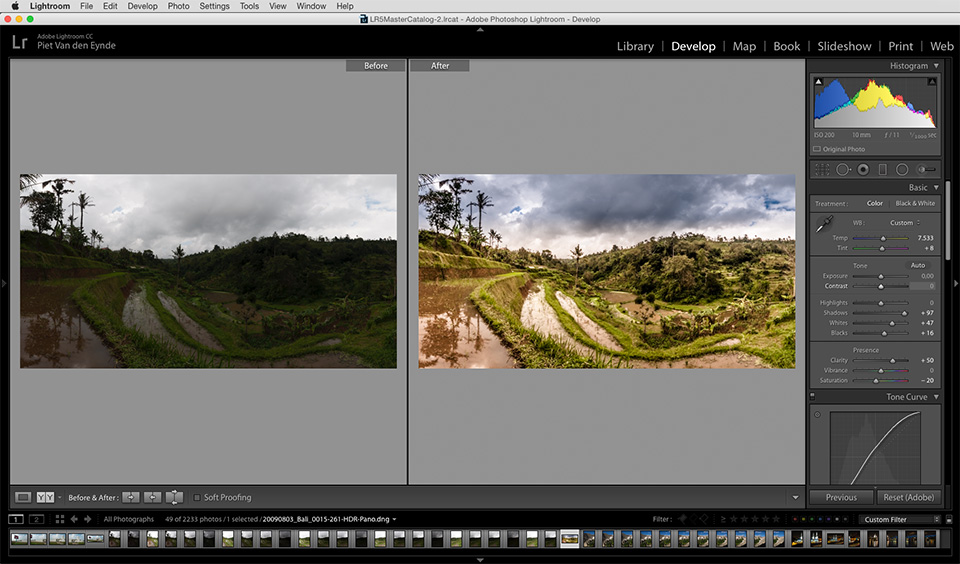Copy After settings to Before button

point(152,497)
